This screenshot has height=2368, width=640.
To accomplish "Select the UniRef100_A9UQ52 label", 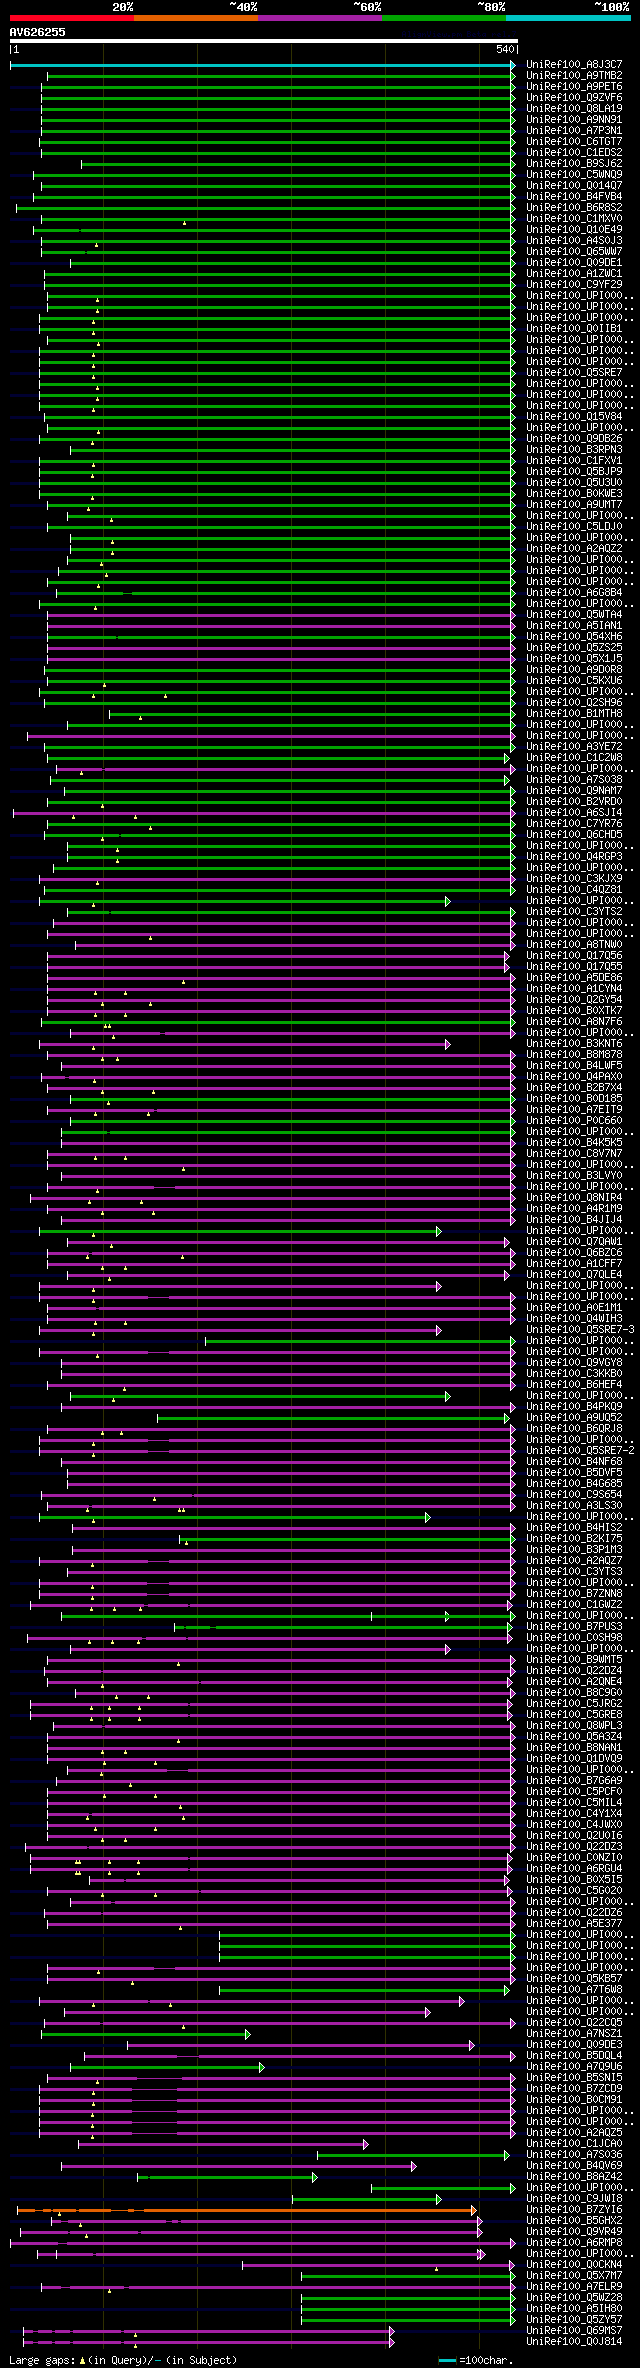I will click(574, 1418).
